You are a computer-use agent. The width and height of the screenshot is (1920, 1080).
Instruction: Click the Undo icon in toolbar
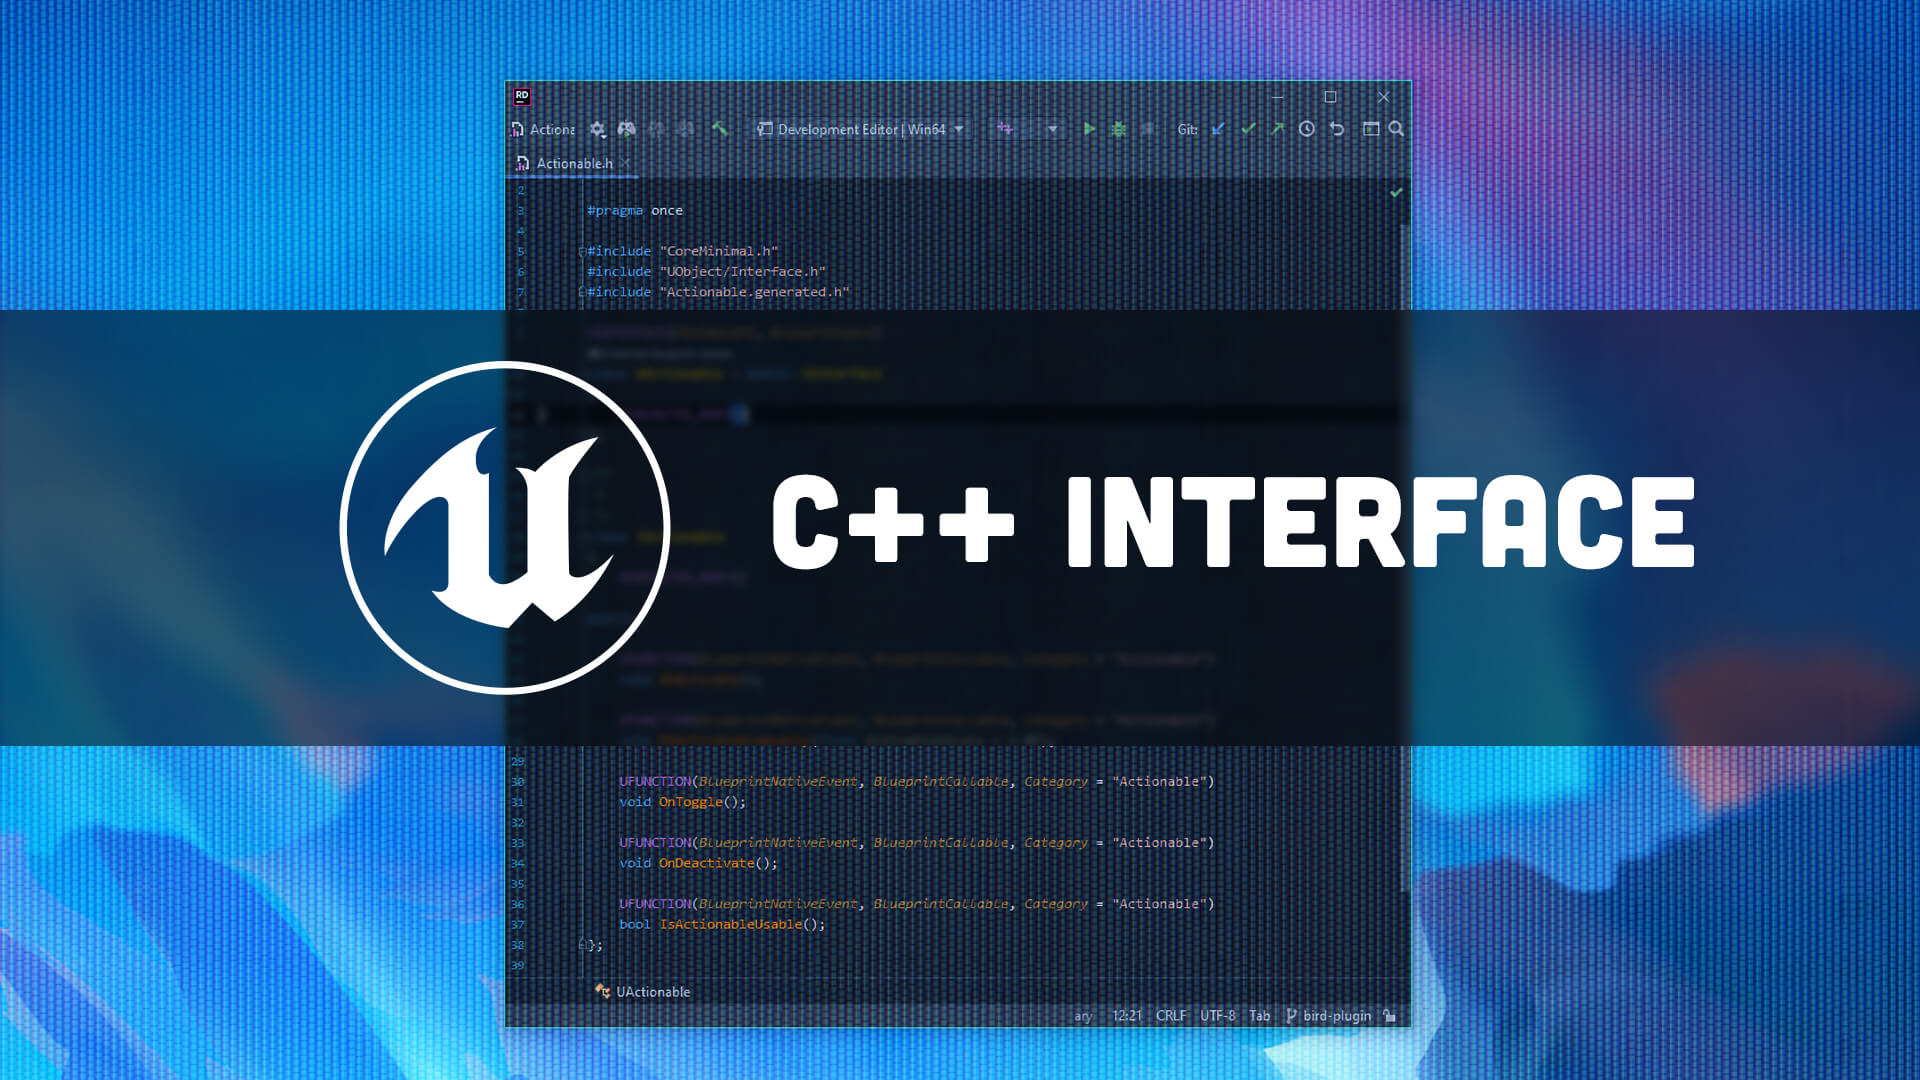(1336, 128)
